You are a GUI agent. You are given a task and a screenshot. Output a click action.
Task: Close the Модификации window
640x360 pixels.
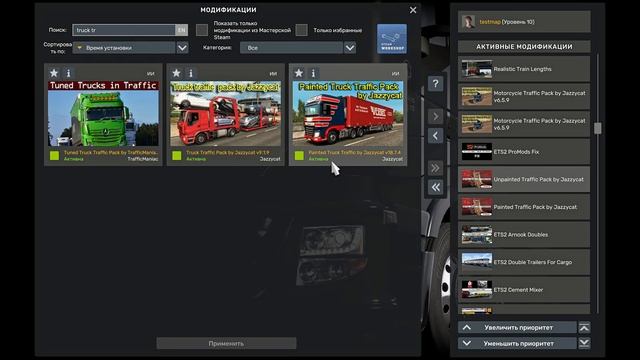tap(413, 10)
